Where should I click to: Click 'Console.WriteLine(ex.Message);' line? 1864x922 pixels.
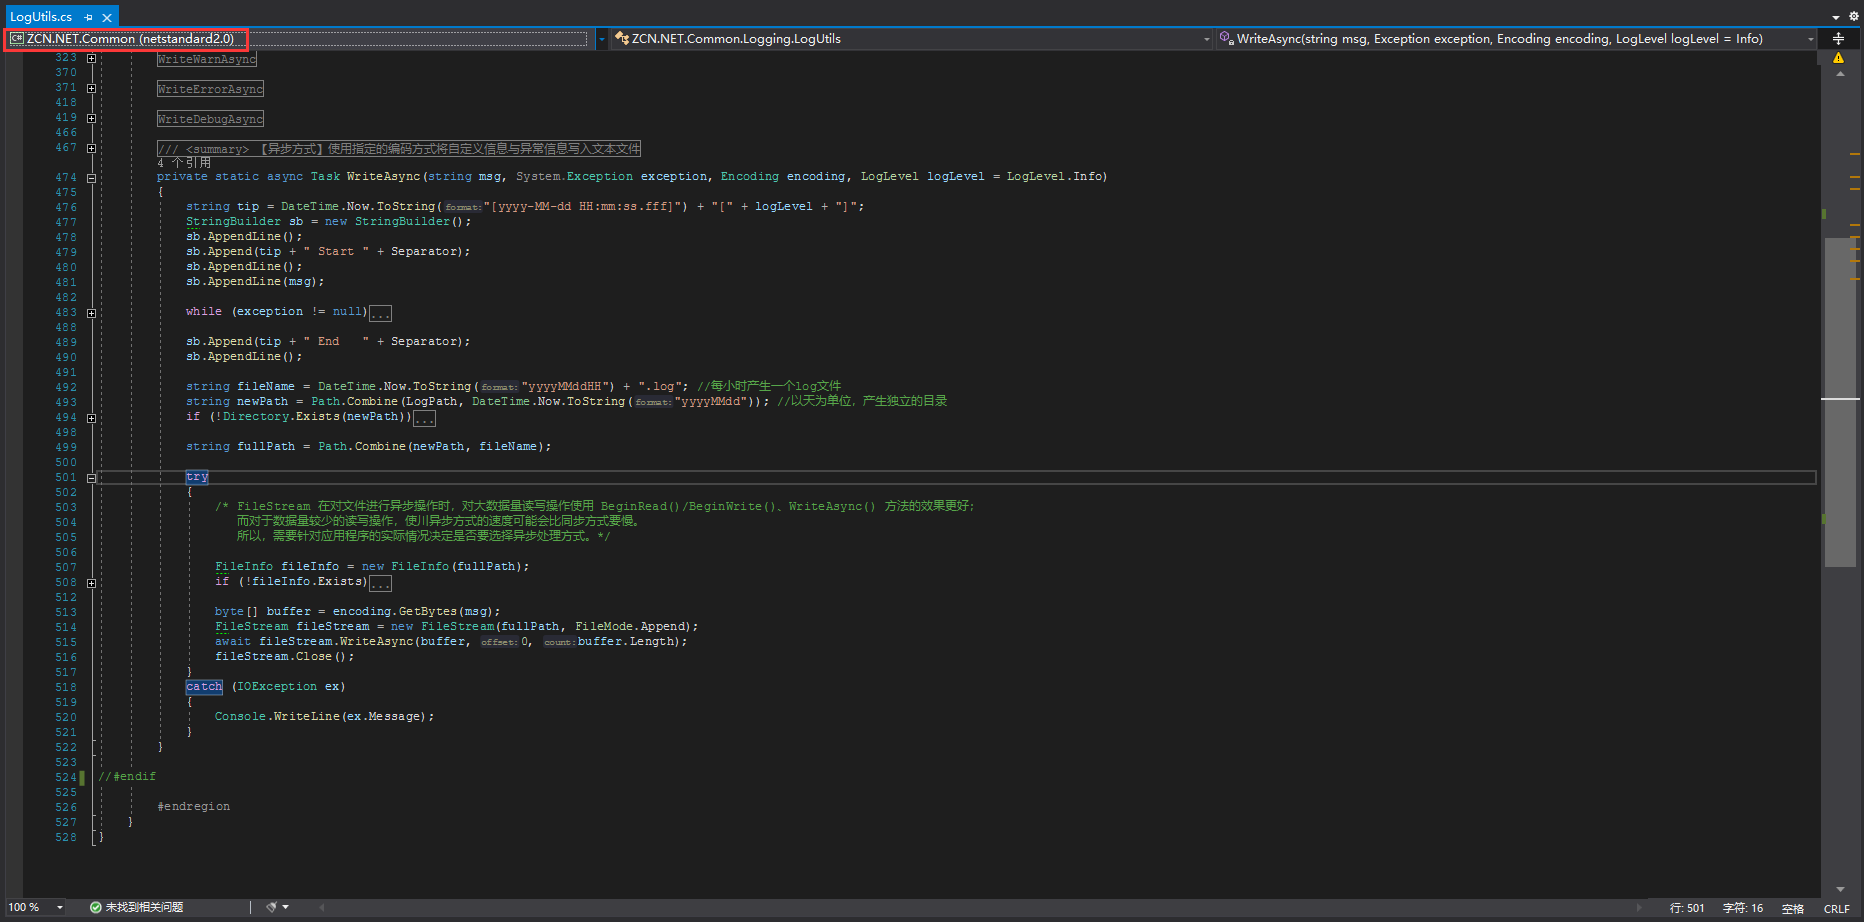[x=324, y=716]
